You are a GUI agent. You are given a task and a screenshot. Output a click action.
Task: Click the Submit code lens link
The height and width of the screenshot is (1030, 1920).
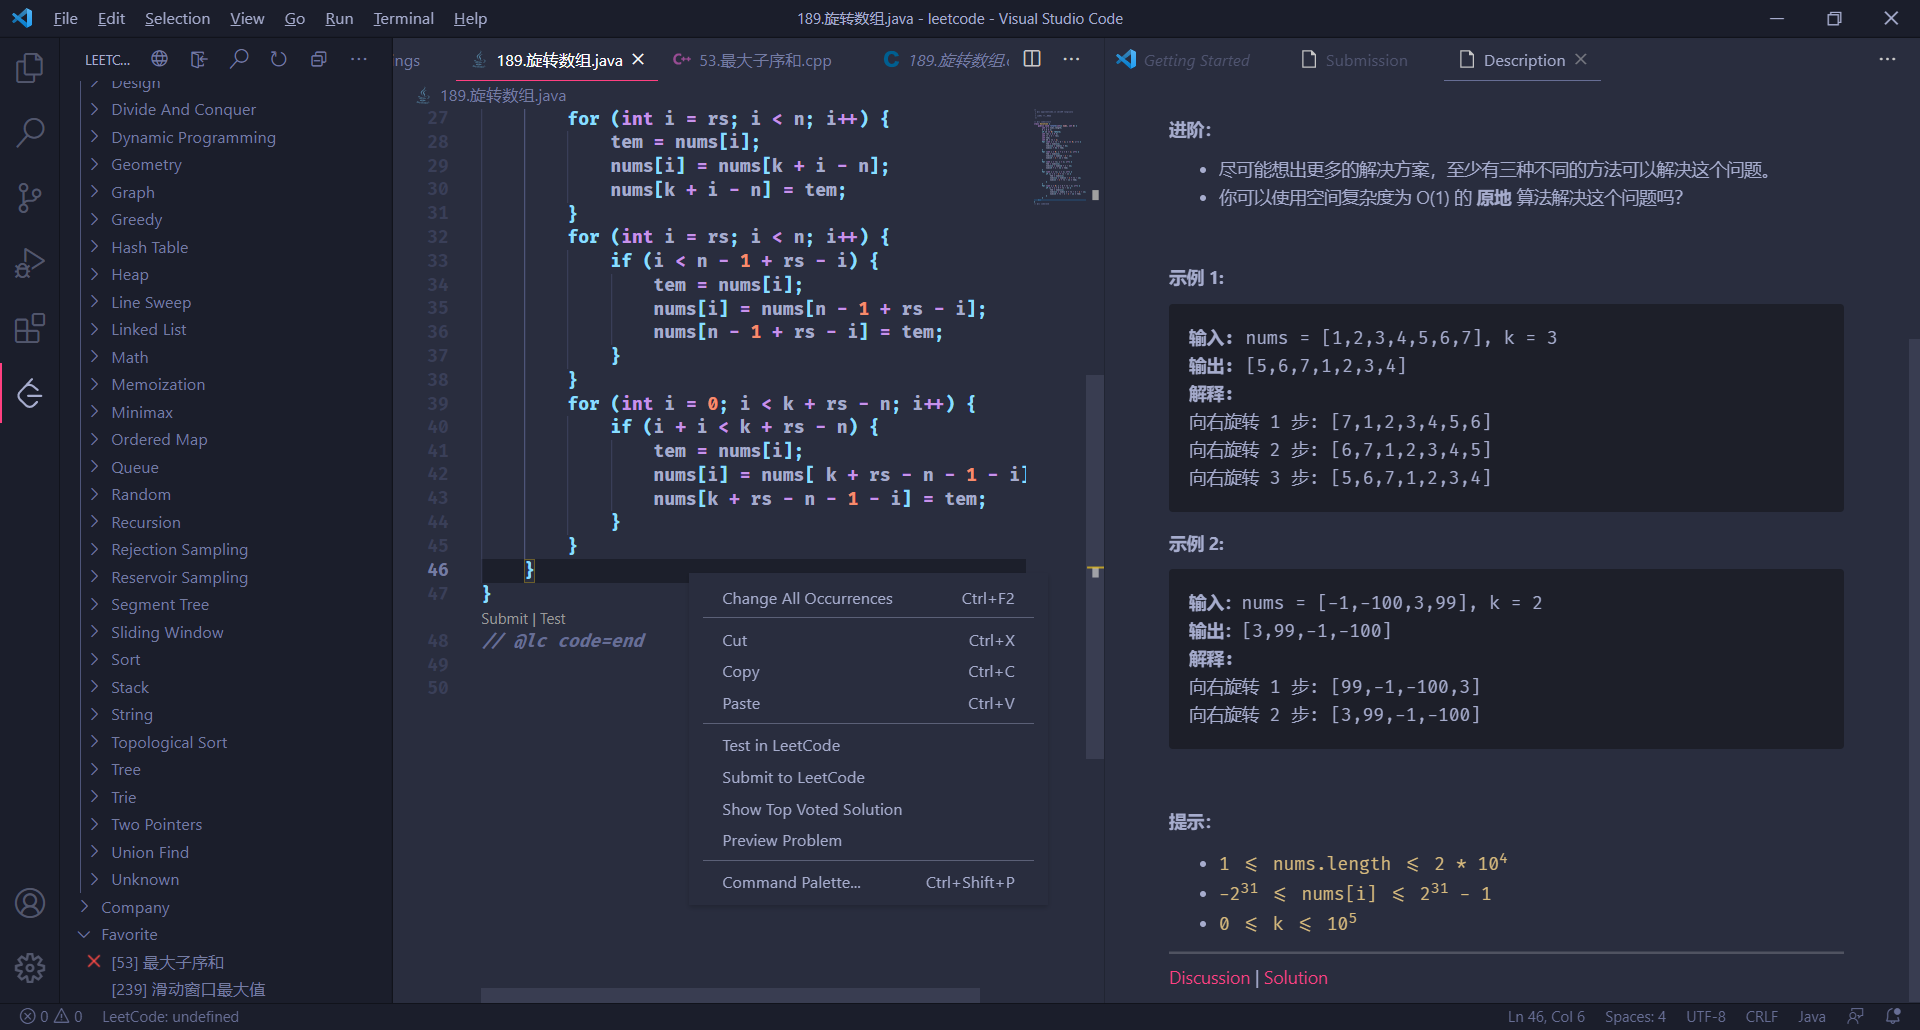pos(504,619)
